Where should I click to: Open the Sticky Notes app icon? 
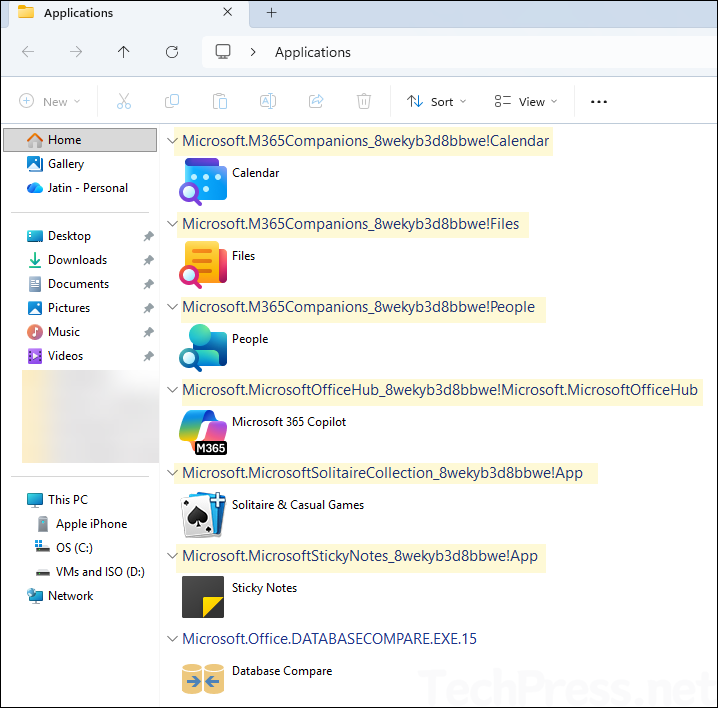(203, 597)
